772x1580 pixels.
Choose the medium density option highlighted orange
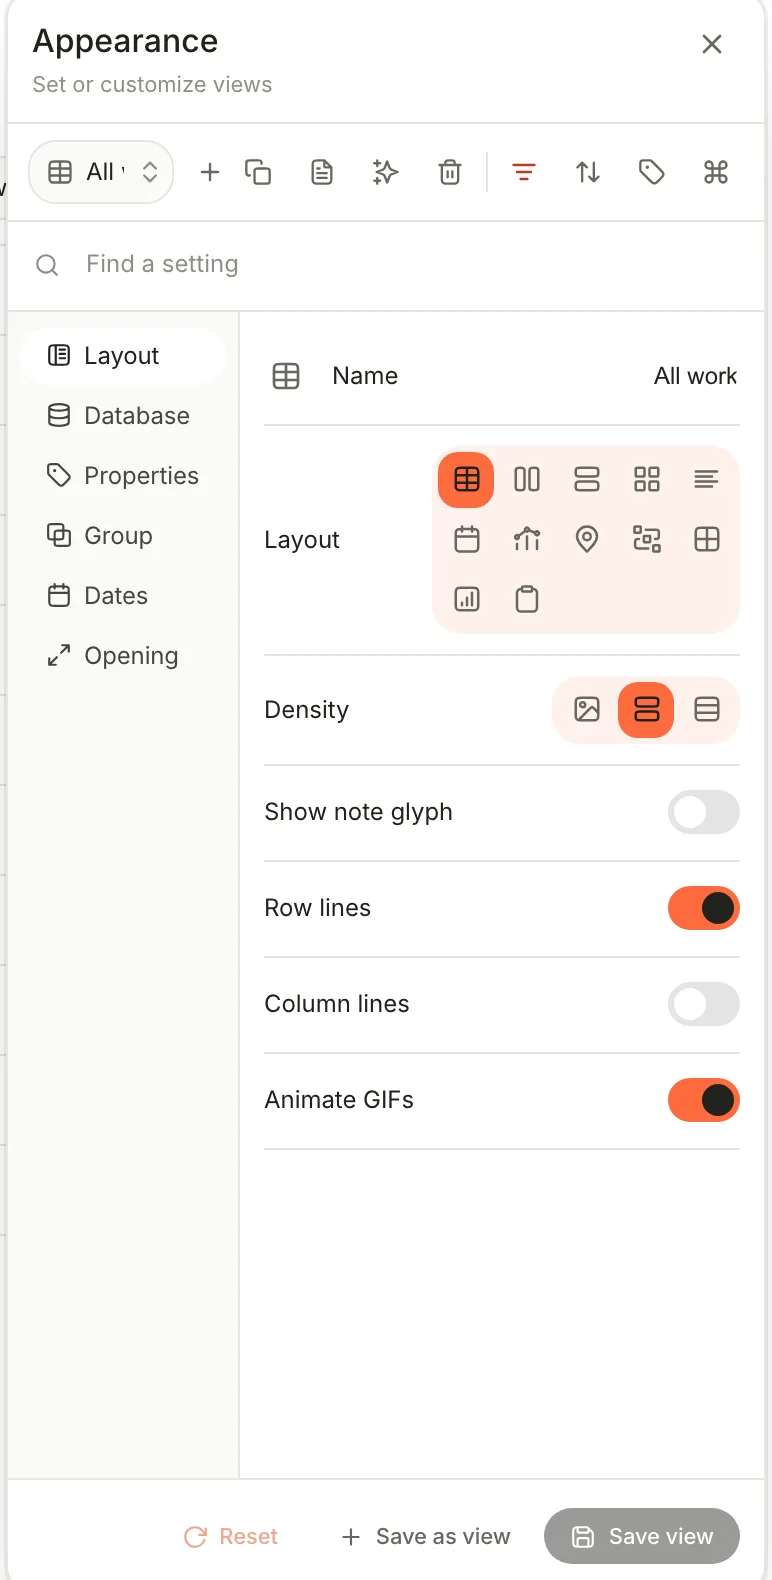click(647, 710)
